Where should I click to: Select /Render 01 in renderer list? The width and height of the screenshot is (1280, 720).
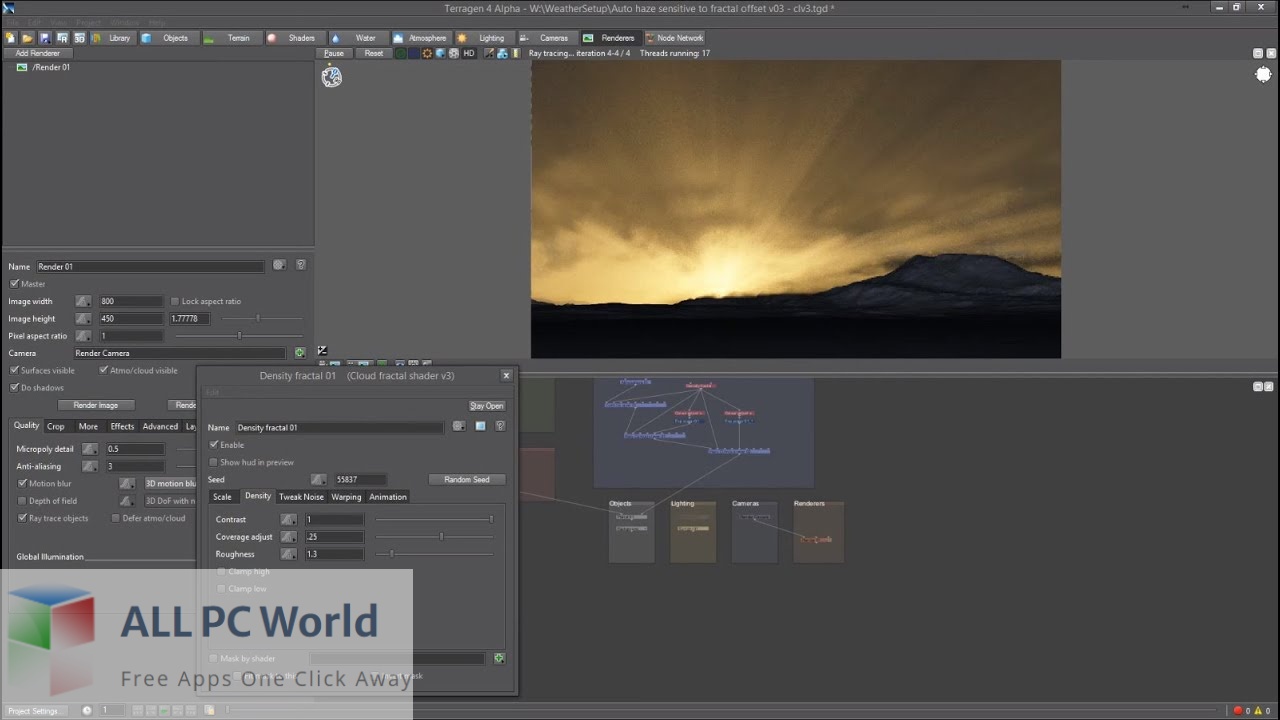click(x=51, y=68)
